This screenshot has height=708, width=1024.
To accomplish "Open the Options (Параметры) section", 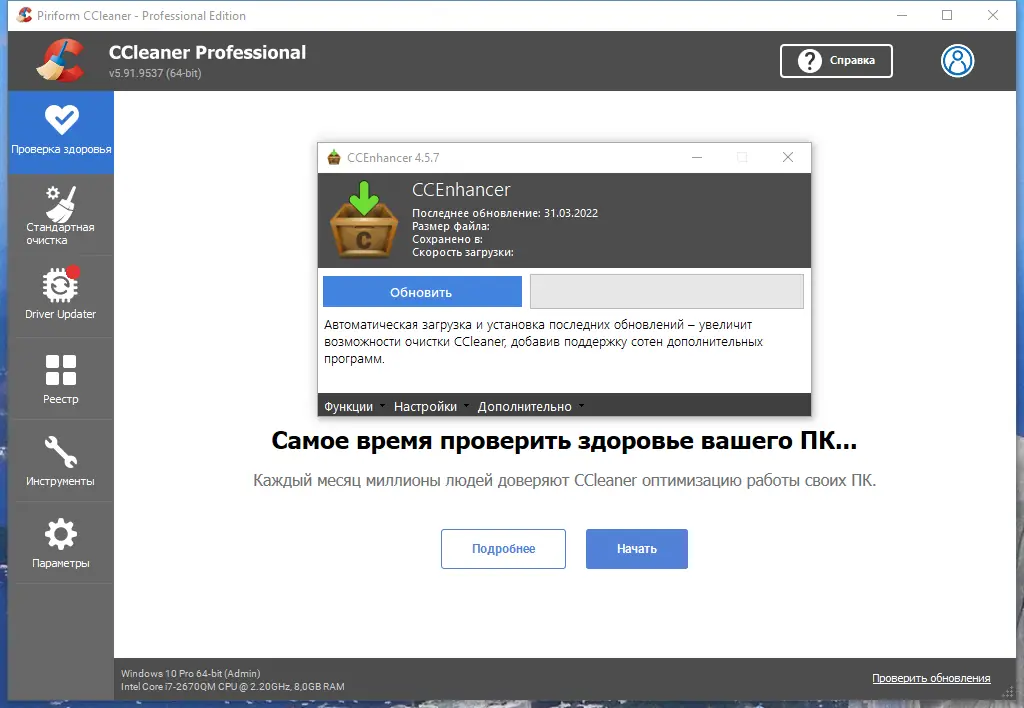I will pyautogui.click(x=61, y=543).
